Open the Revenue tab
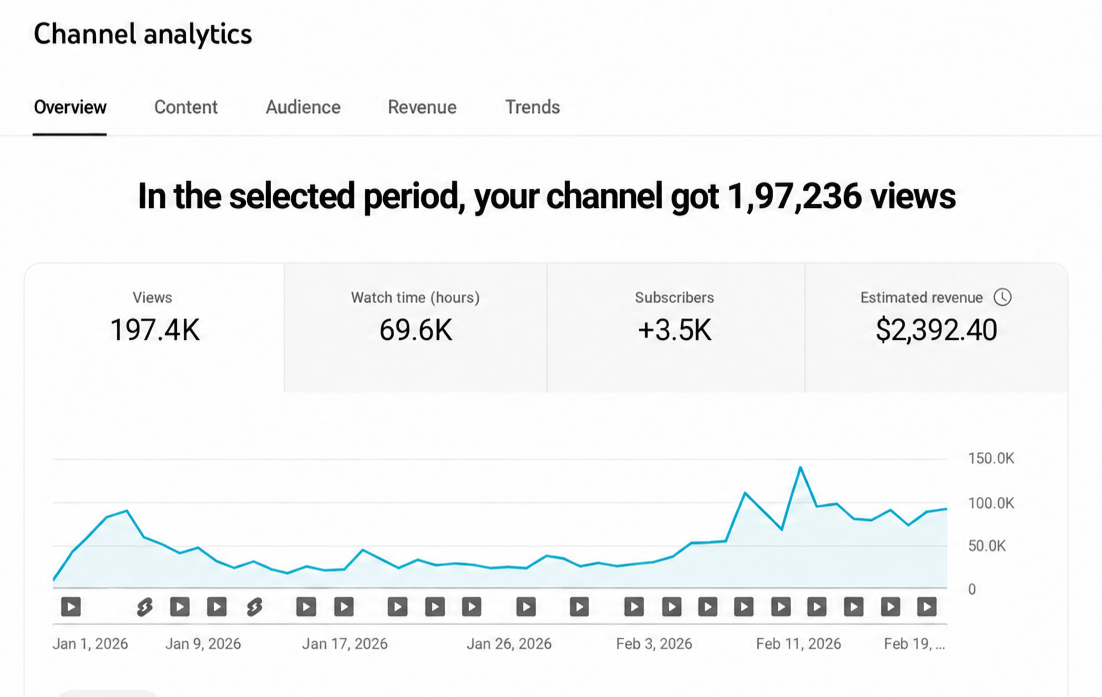The height and width of the screenshot is (697, 1102). (422, 108)
